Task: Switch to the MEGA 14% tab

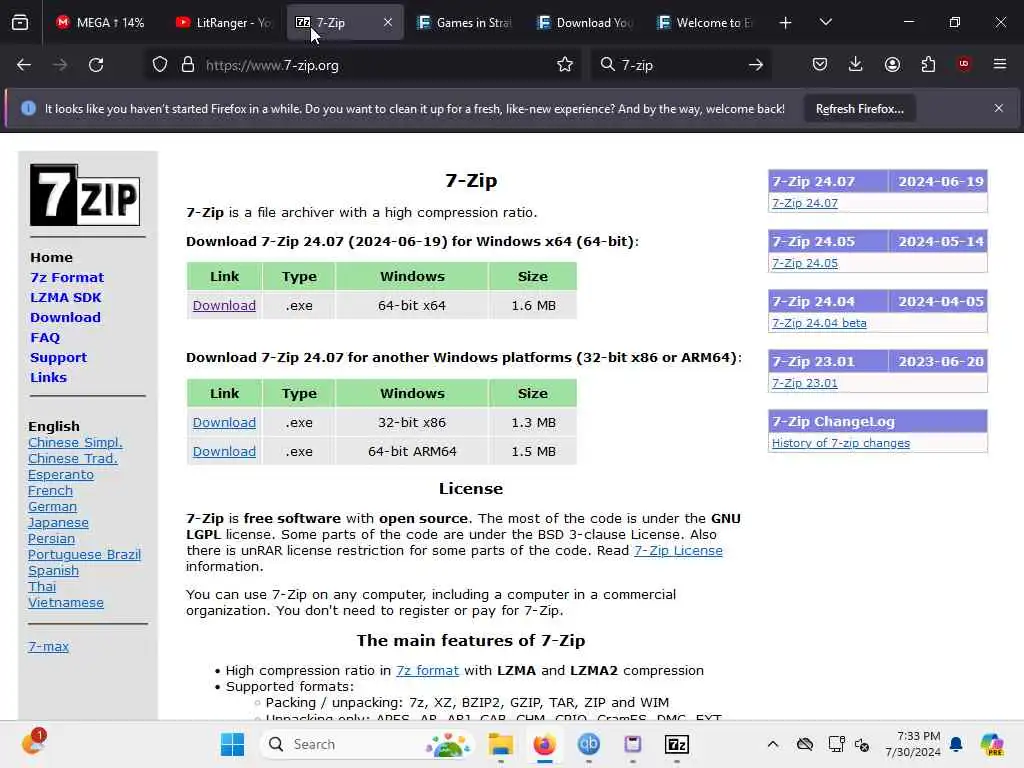Action: [101, 22]
